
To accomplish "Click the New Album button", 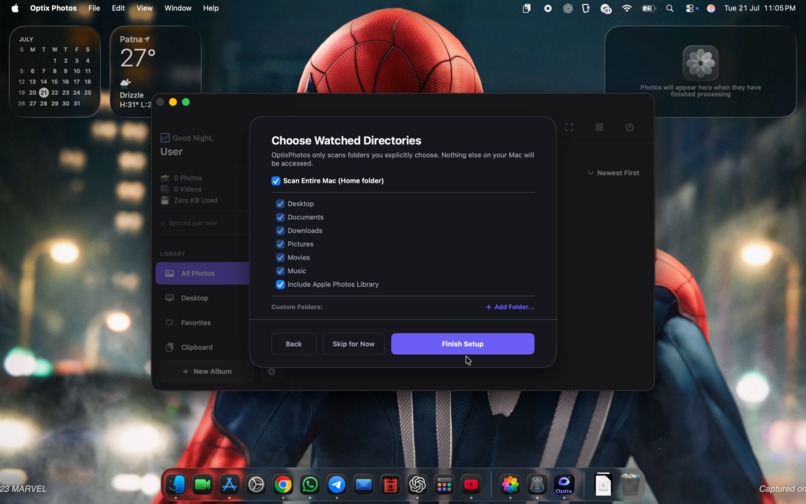I will point(207,371).
